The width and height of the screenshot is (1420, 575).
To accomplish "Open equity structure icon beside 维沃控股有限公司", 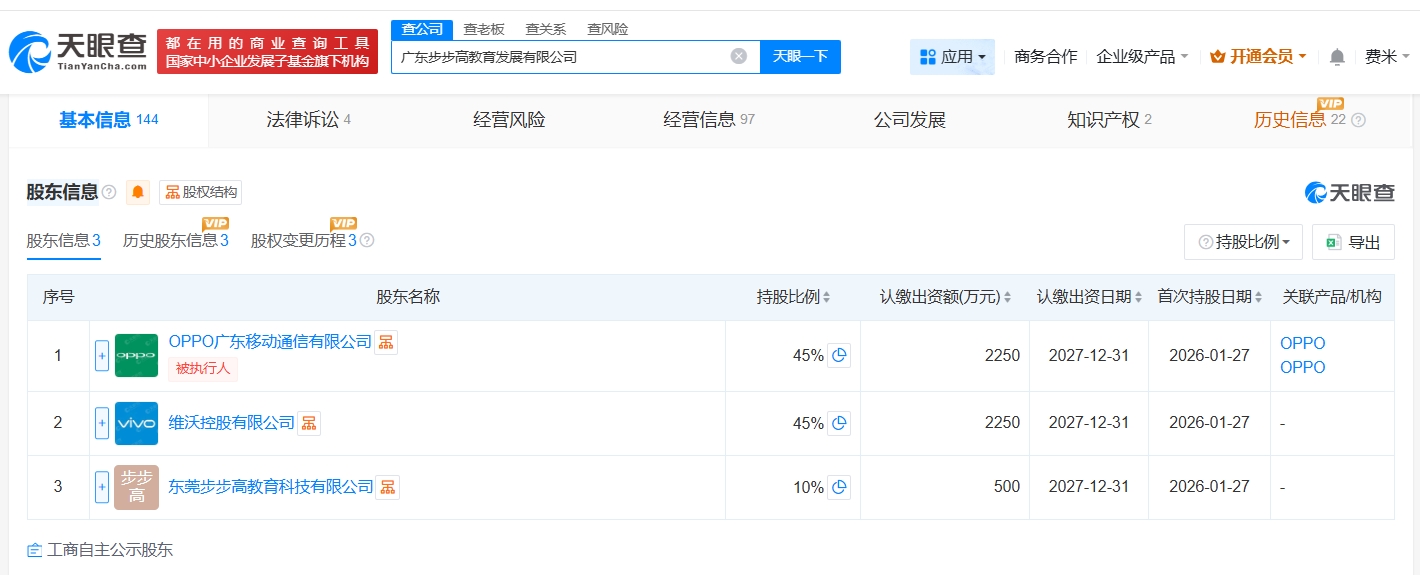I will click(x=309, y=423).
